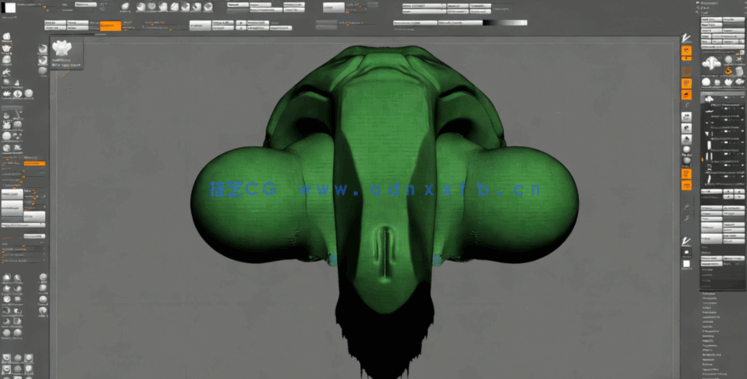Click the topmost brush icon on the left shelf

click(7, 37)
